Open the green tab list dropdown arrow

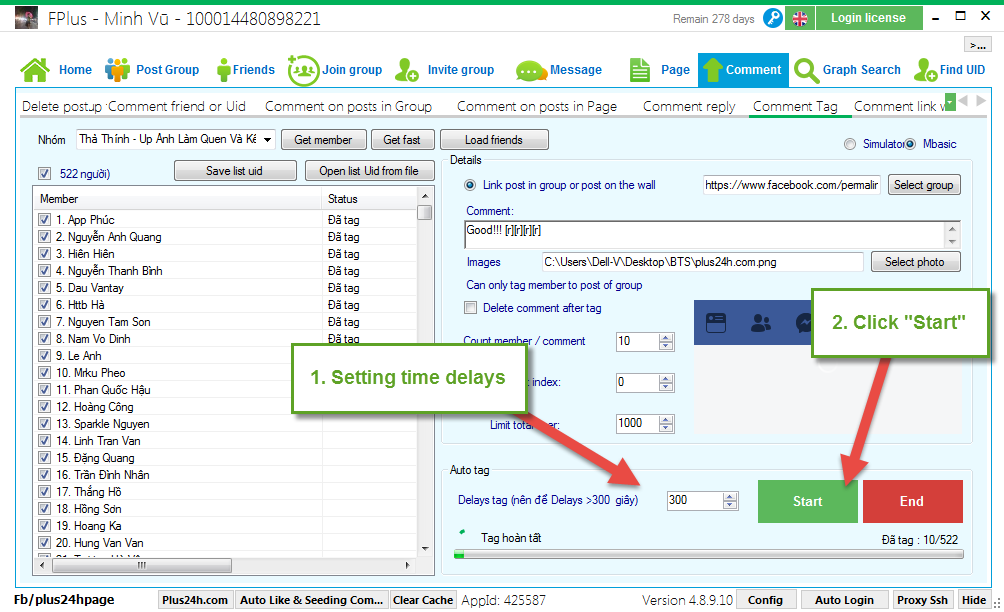tap(950, 102)
